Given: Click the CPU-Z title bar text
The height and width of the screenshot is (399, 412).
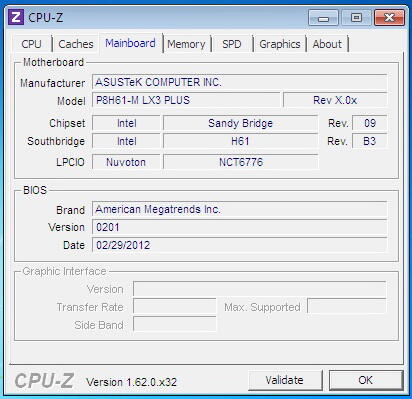Looking at the screenshot, I should pyautogui.click(x=46, y=17).
